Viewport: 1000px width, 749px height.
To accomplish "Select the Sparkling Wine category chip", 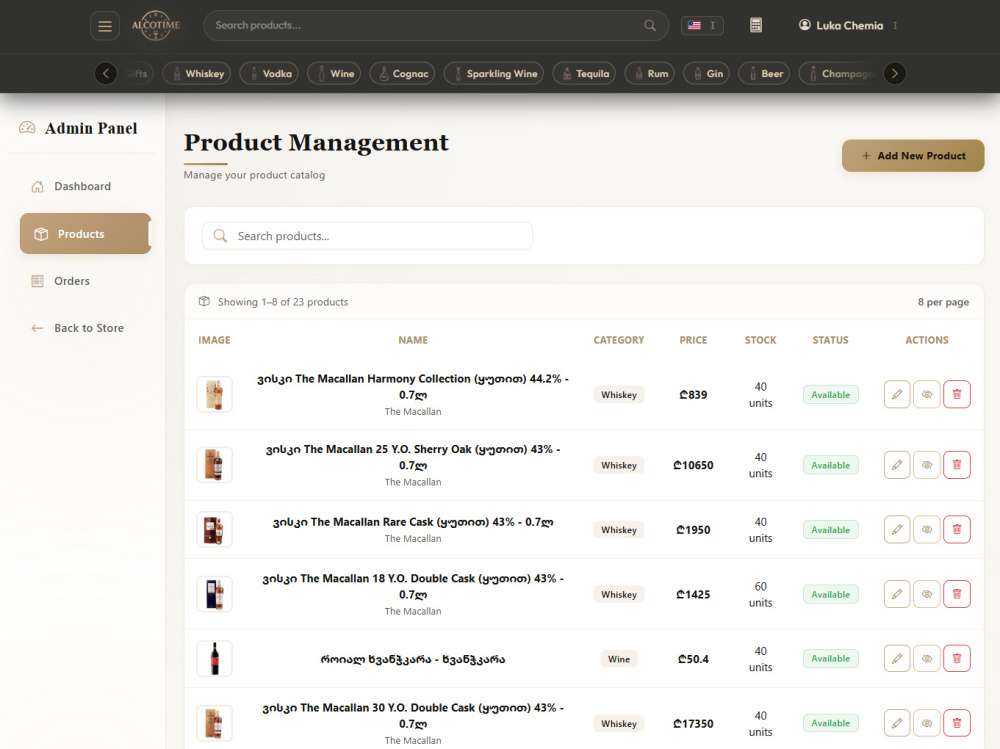I will click(494, 73).
